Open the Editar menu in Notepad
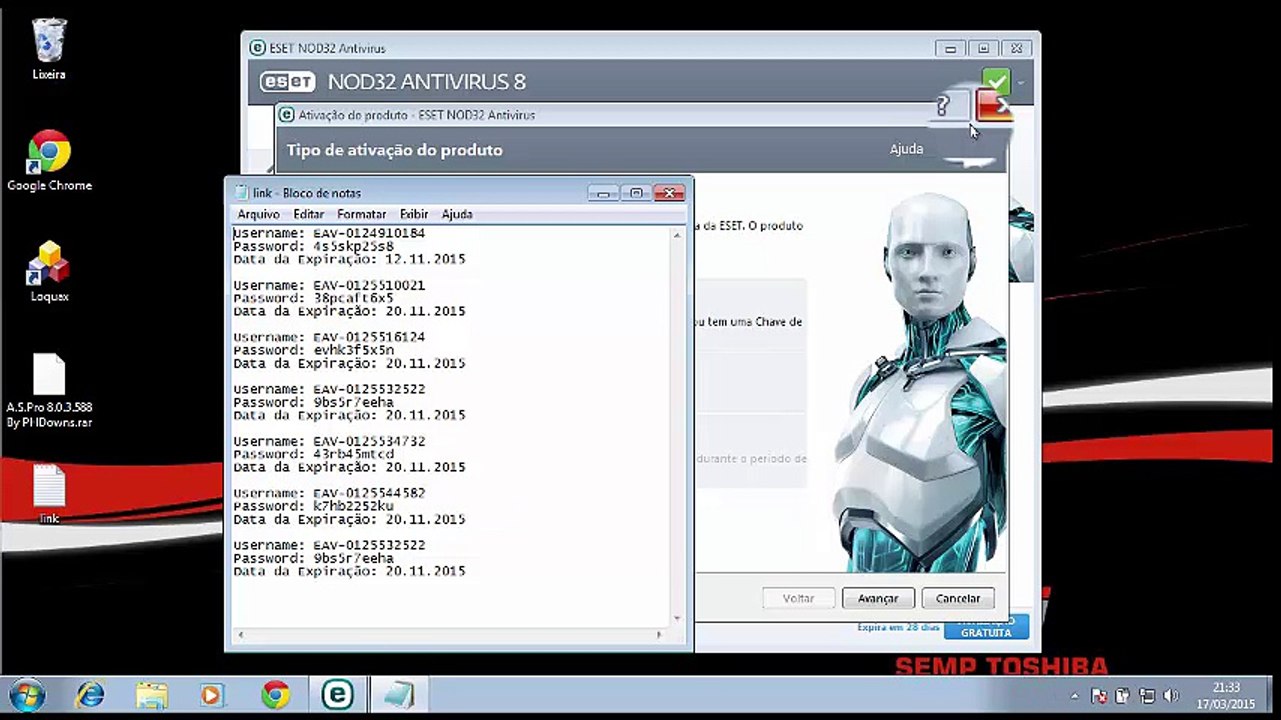This screenshot has height=720, width=1281. [308, 214]
